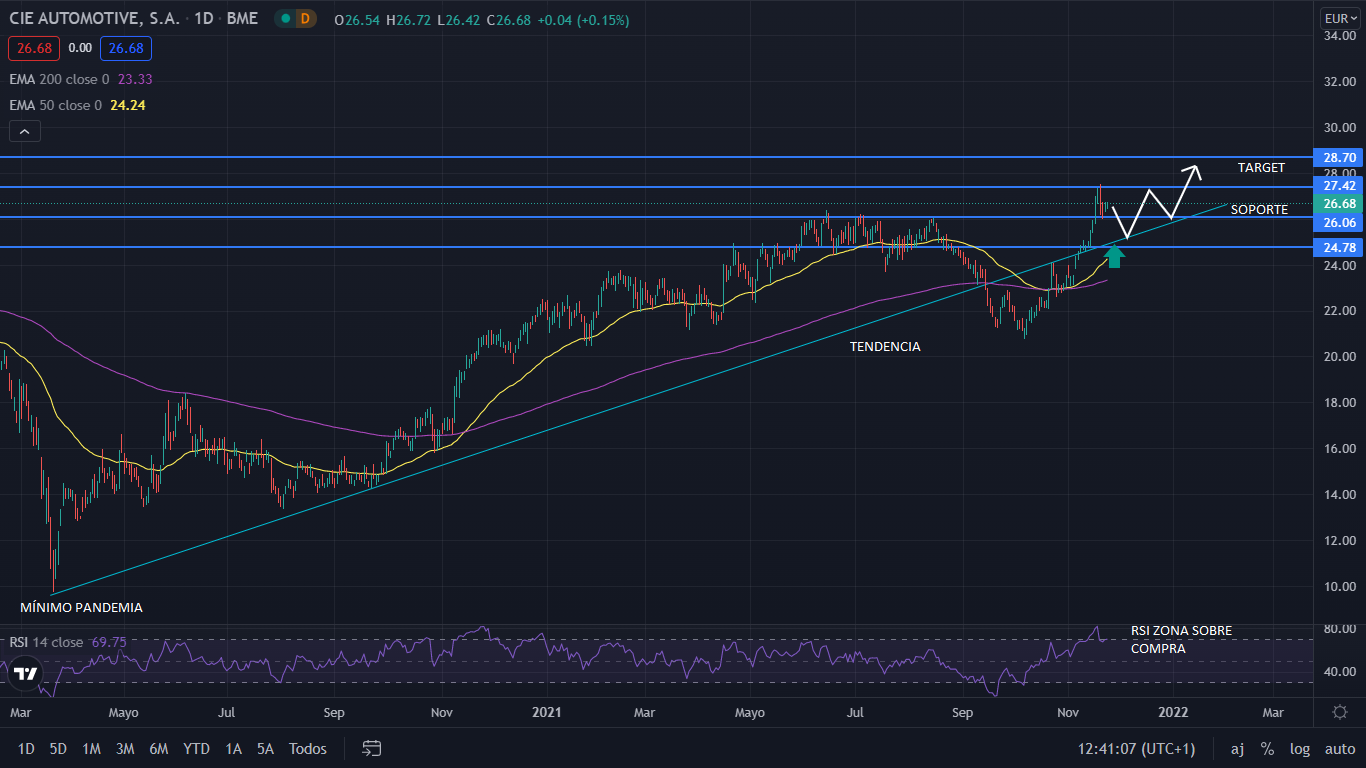1366x768 pixels.
Task: Open the go-to-date calendar icon
Action: click(x=372, y=748)
